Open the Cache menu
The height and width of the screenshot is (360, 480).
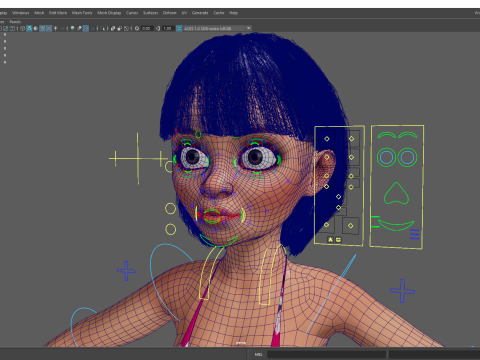tap(219, 13)
